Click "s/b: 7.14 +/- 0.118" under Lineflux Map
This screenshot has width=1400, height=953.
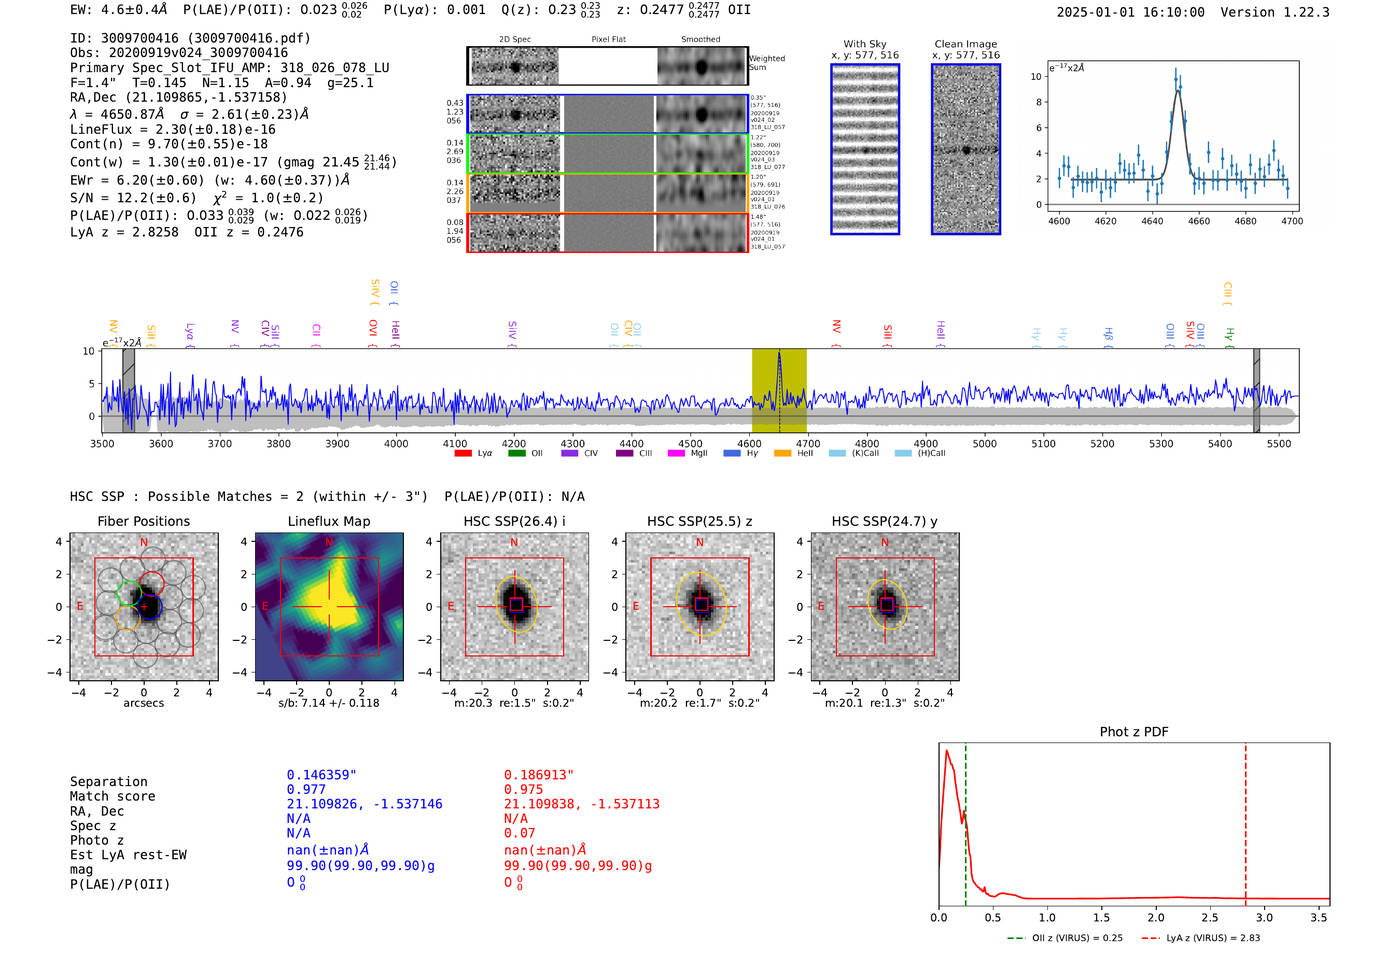(x=329, y=703)
